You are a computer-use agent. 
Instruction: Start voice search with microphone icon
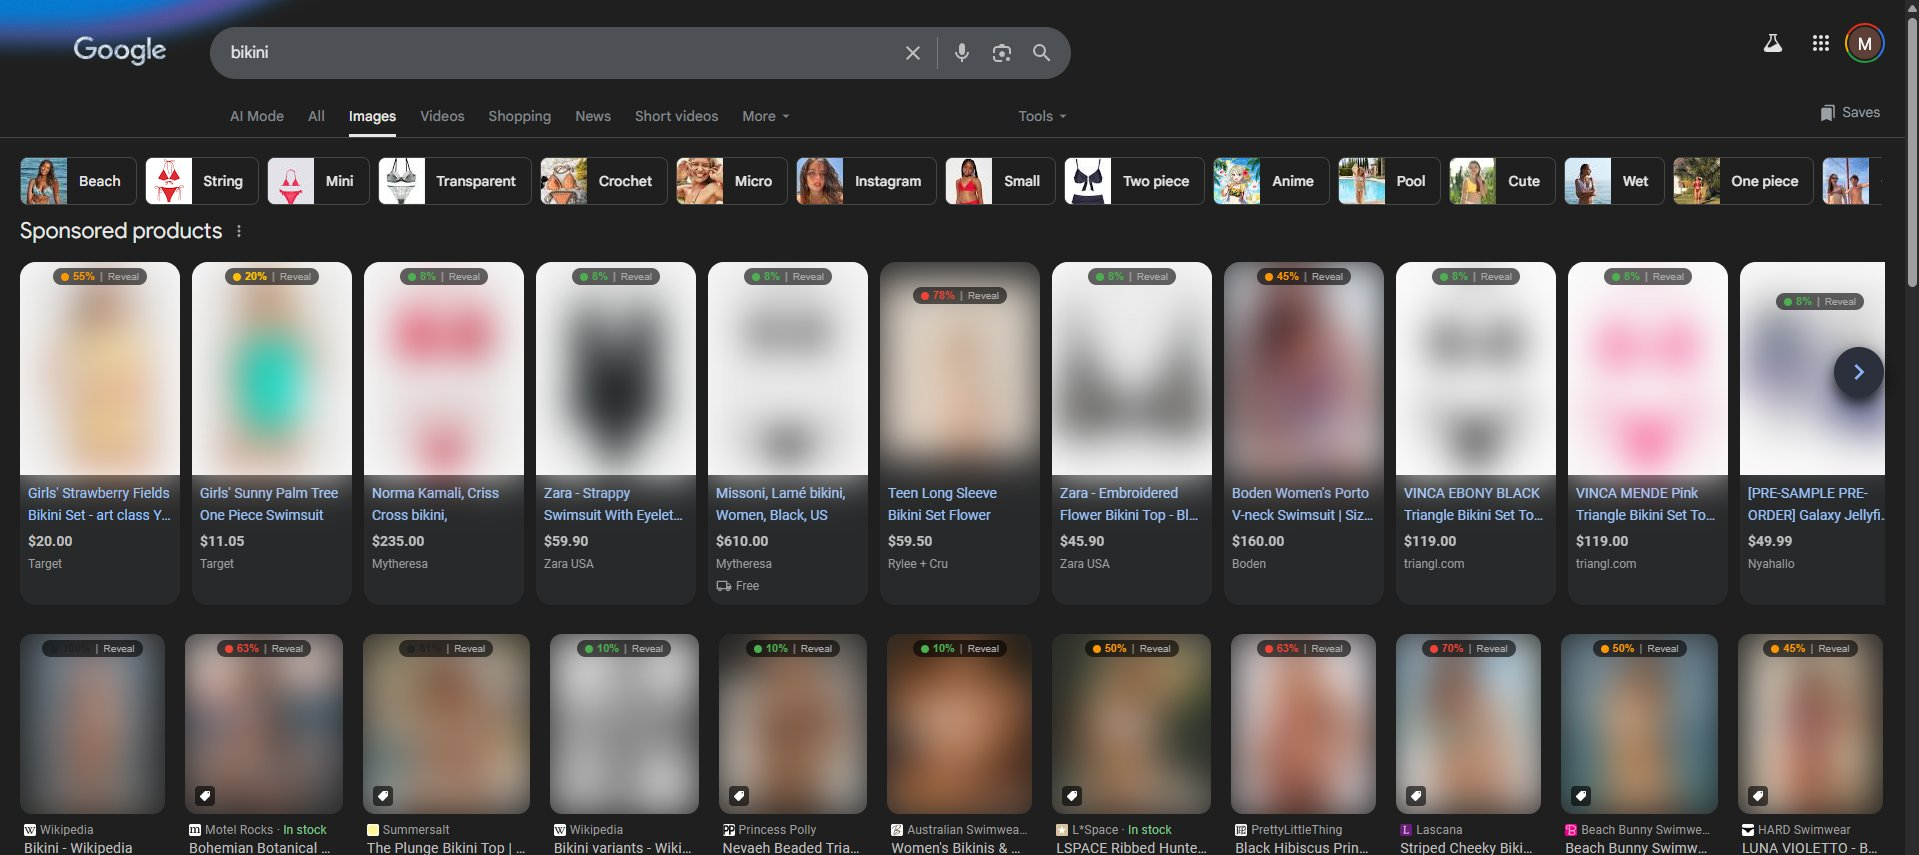(x=961, y=53)
